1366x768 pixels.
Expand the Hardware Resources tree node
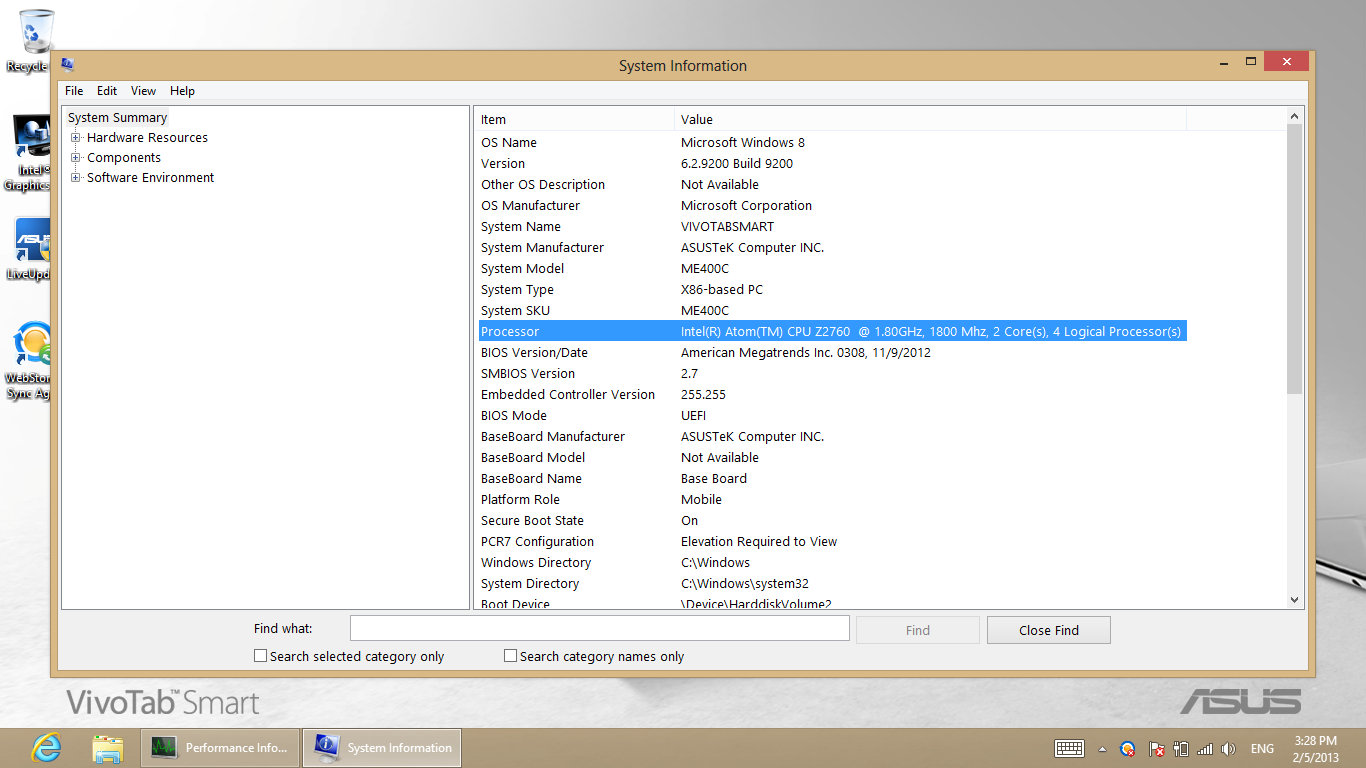(x=76, y=137)
